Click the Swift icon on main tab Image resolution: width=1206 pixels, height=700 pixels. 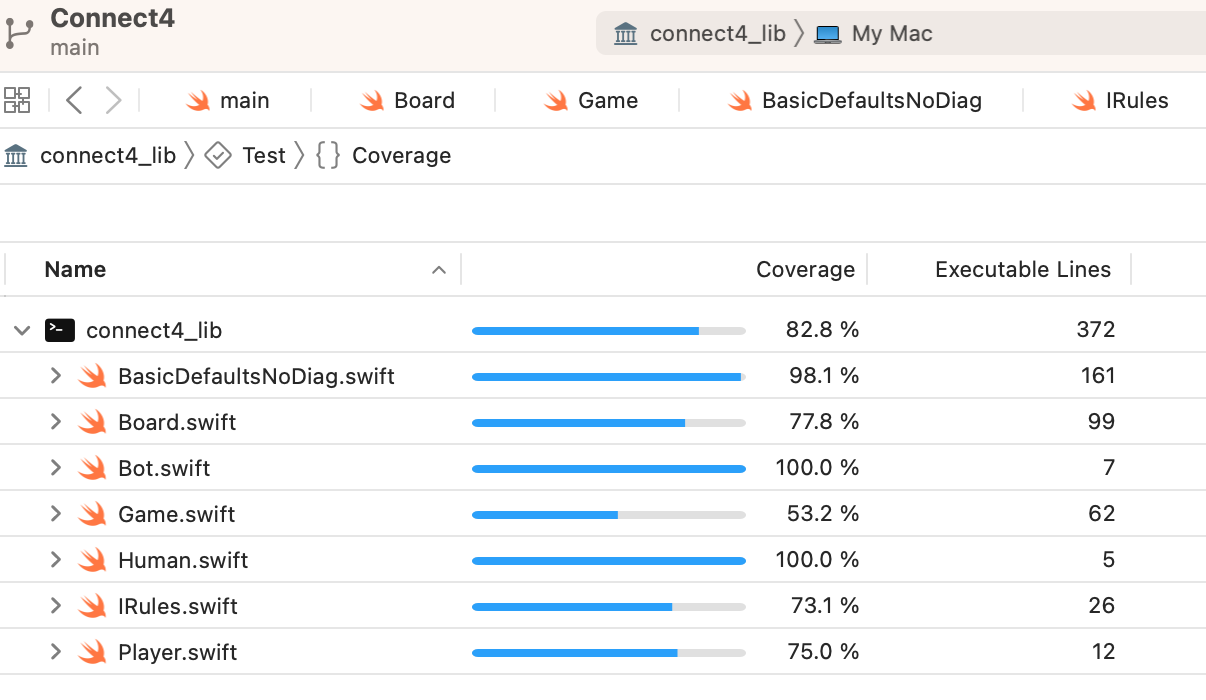point(197,100)
